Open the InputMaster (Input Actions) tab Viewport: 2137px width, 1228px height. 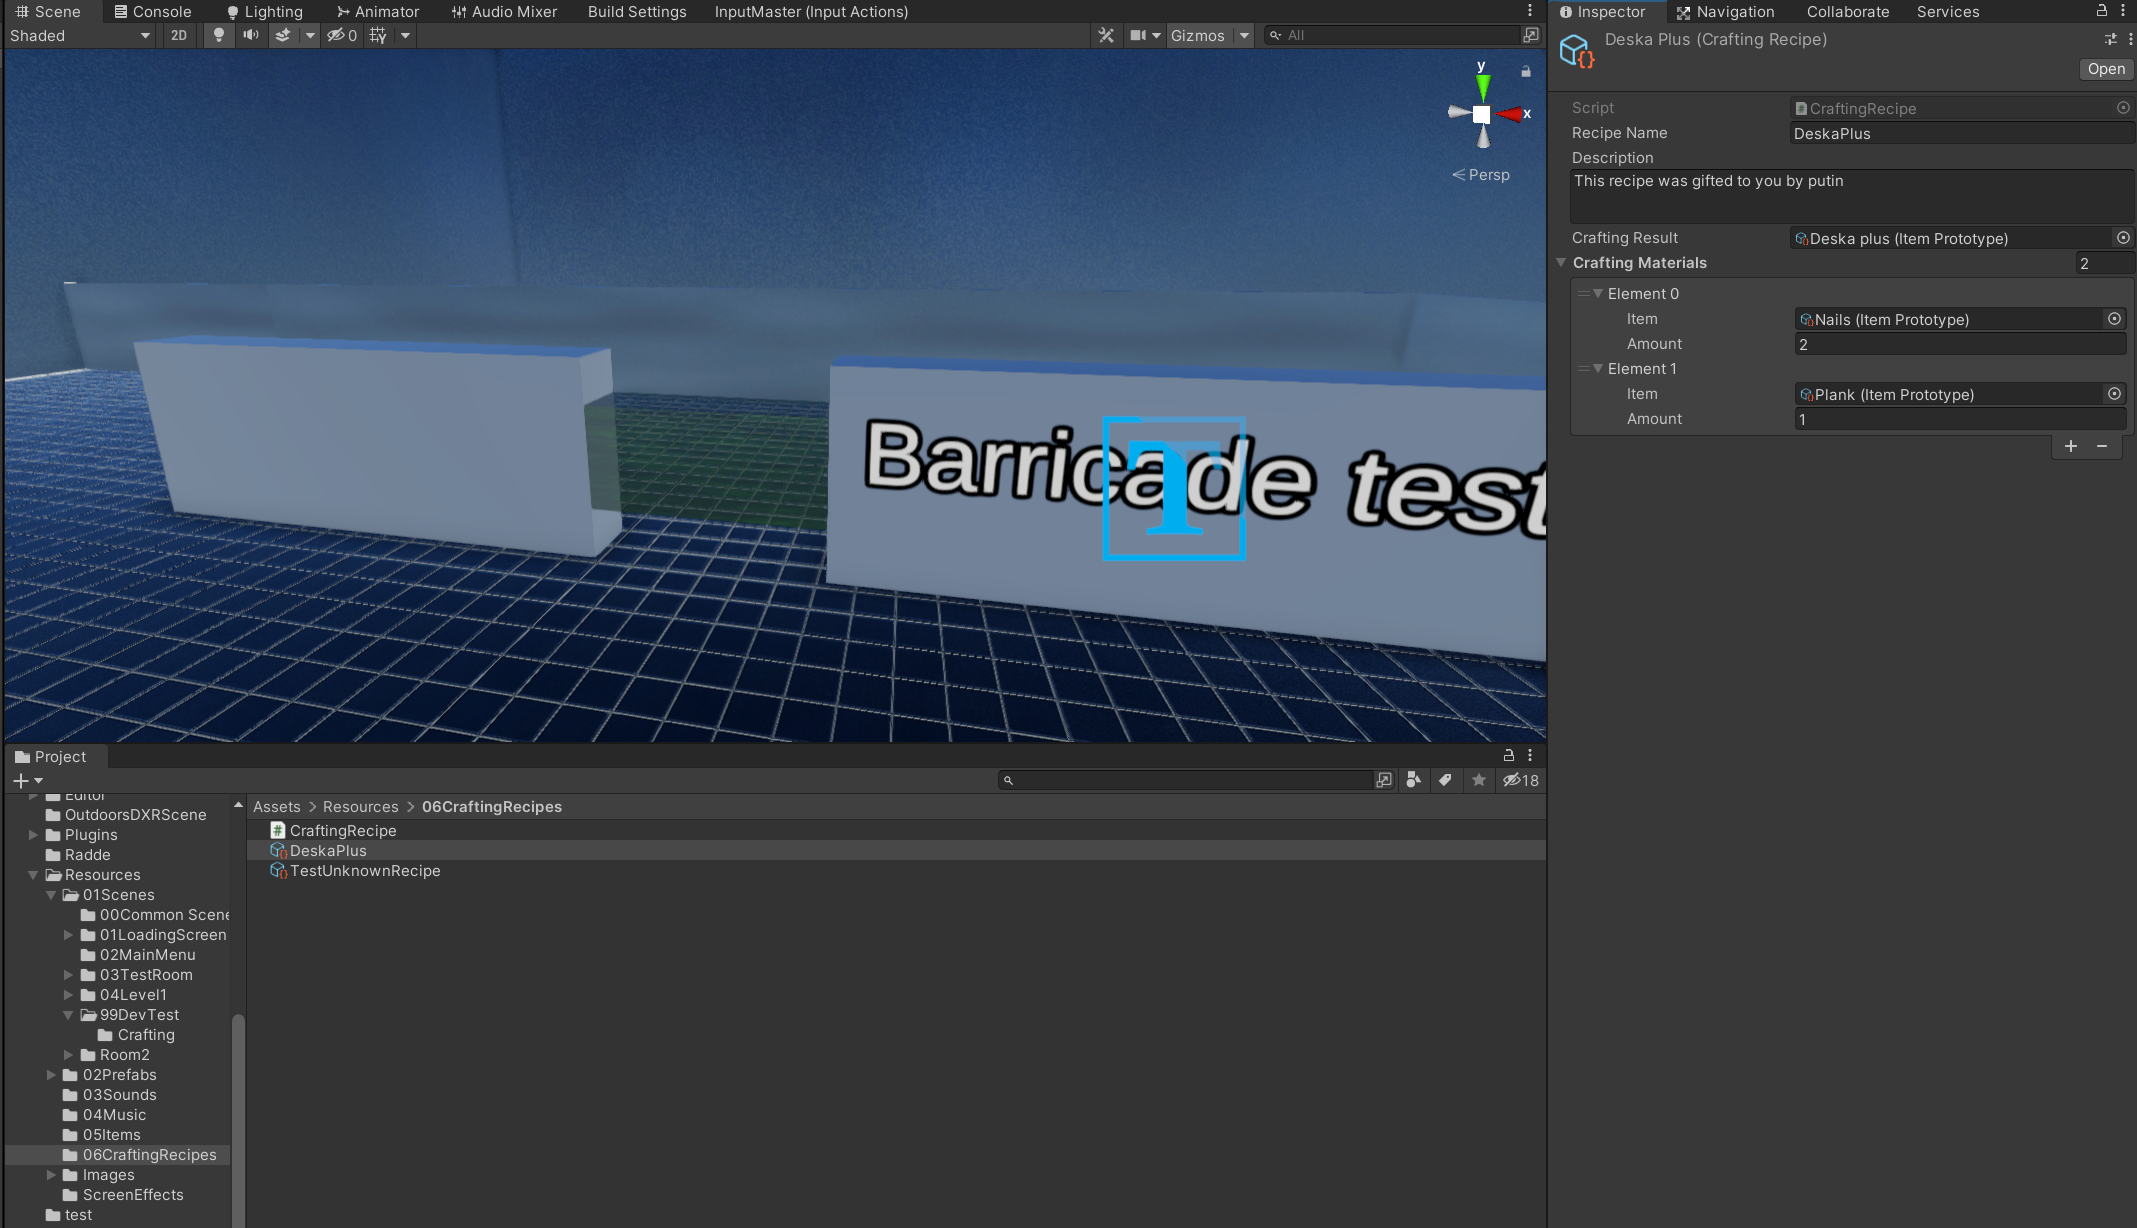coord(811,12)
